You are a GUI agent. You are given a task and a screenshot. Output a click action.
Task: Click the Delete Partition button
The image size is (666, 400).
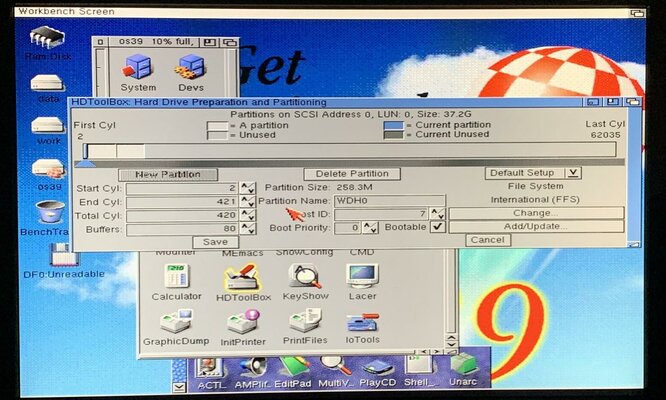pos(351,174)
